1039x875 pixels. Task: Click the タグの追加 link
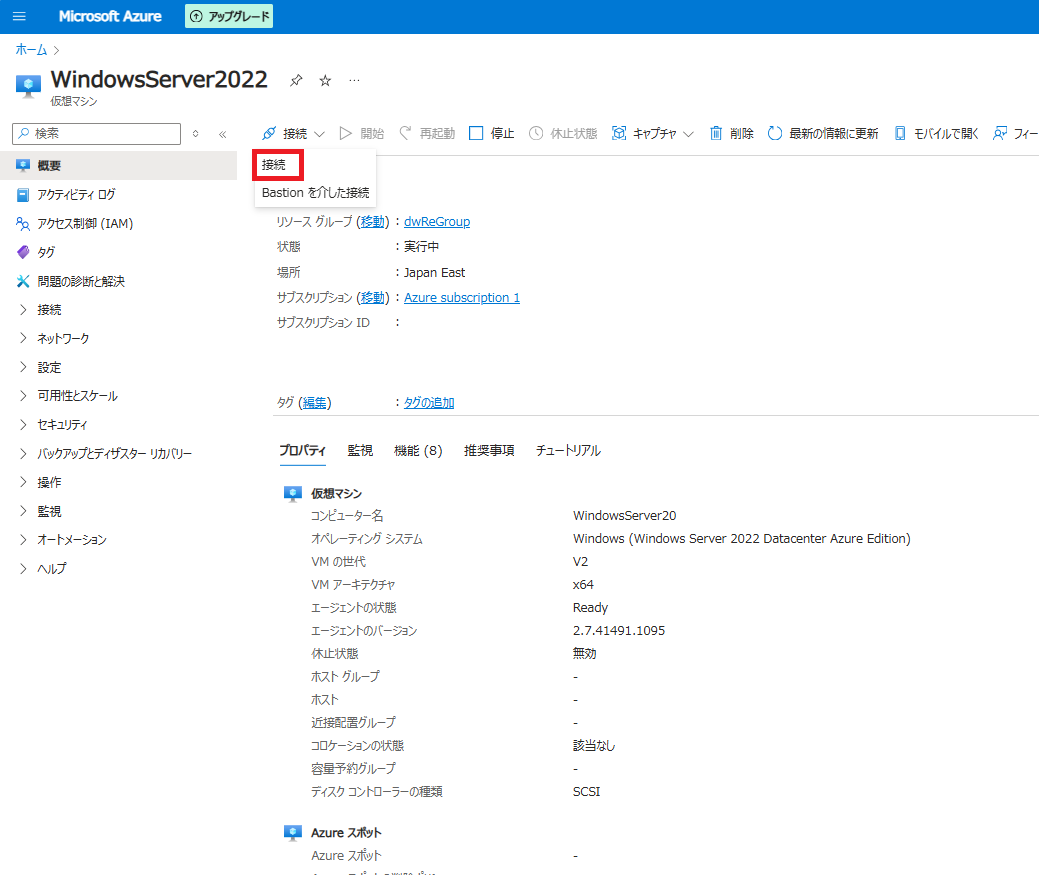click(429, 403)
